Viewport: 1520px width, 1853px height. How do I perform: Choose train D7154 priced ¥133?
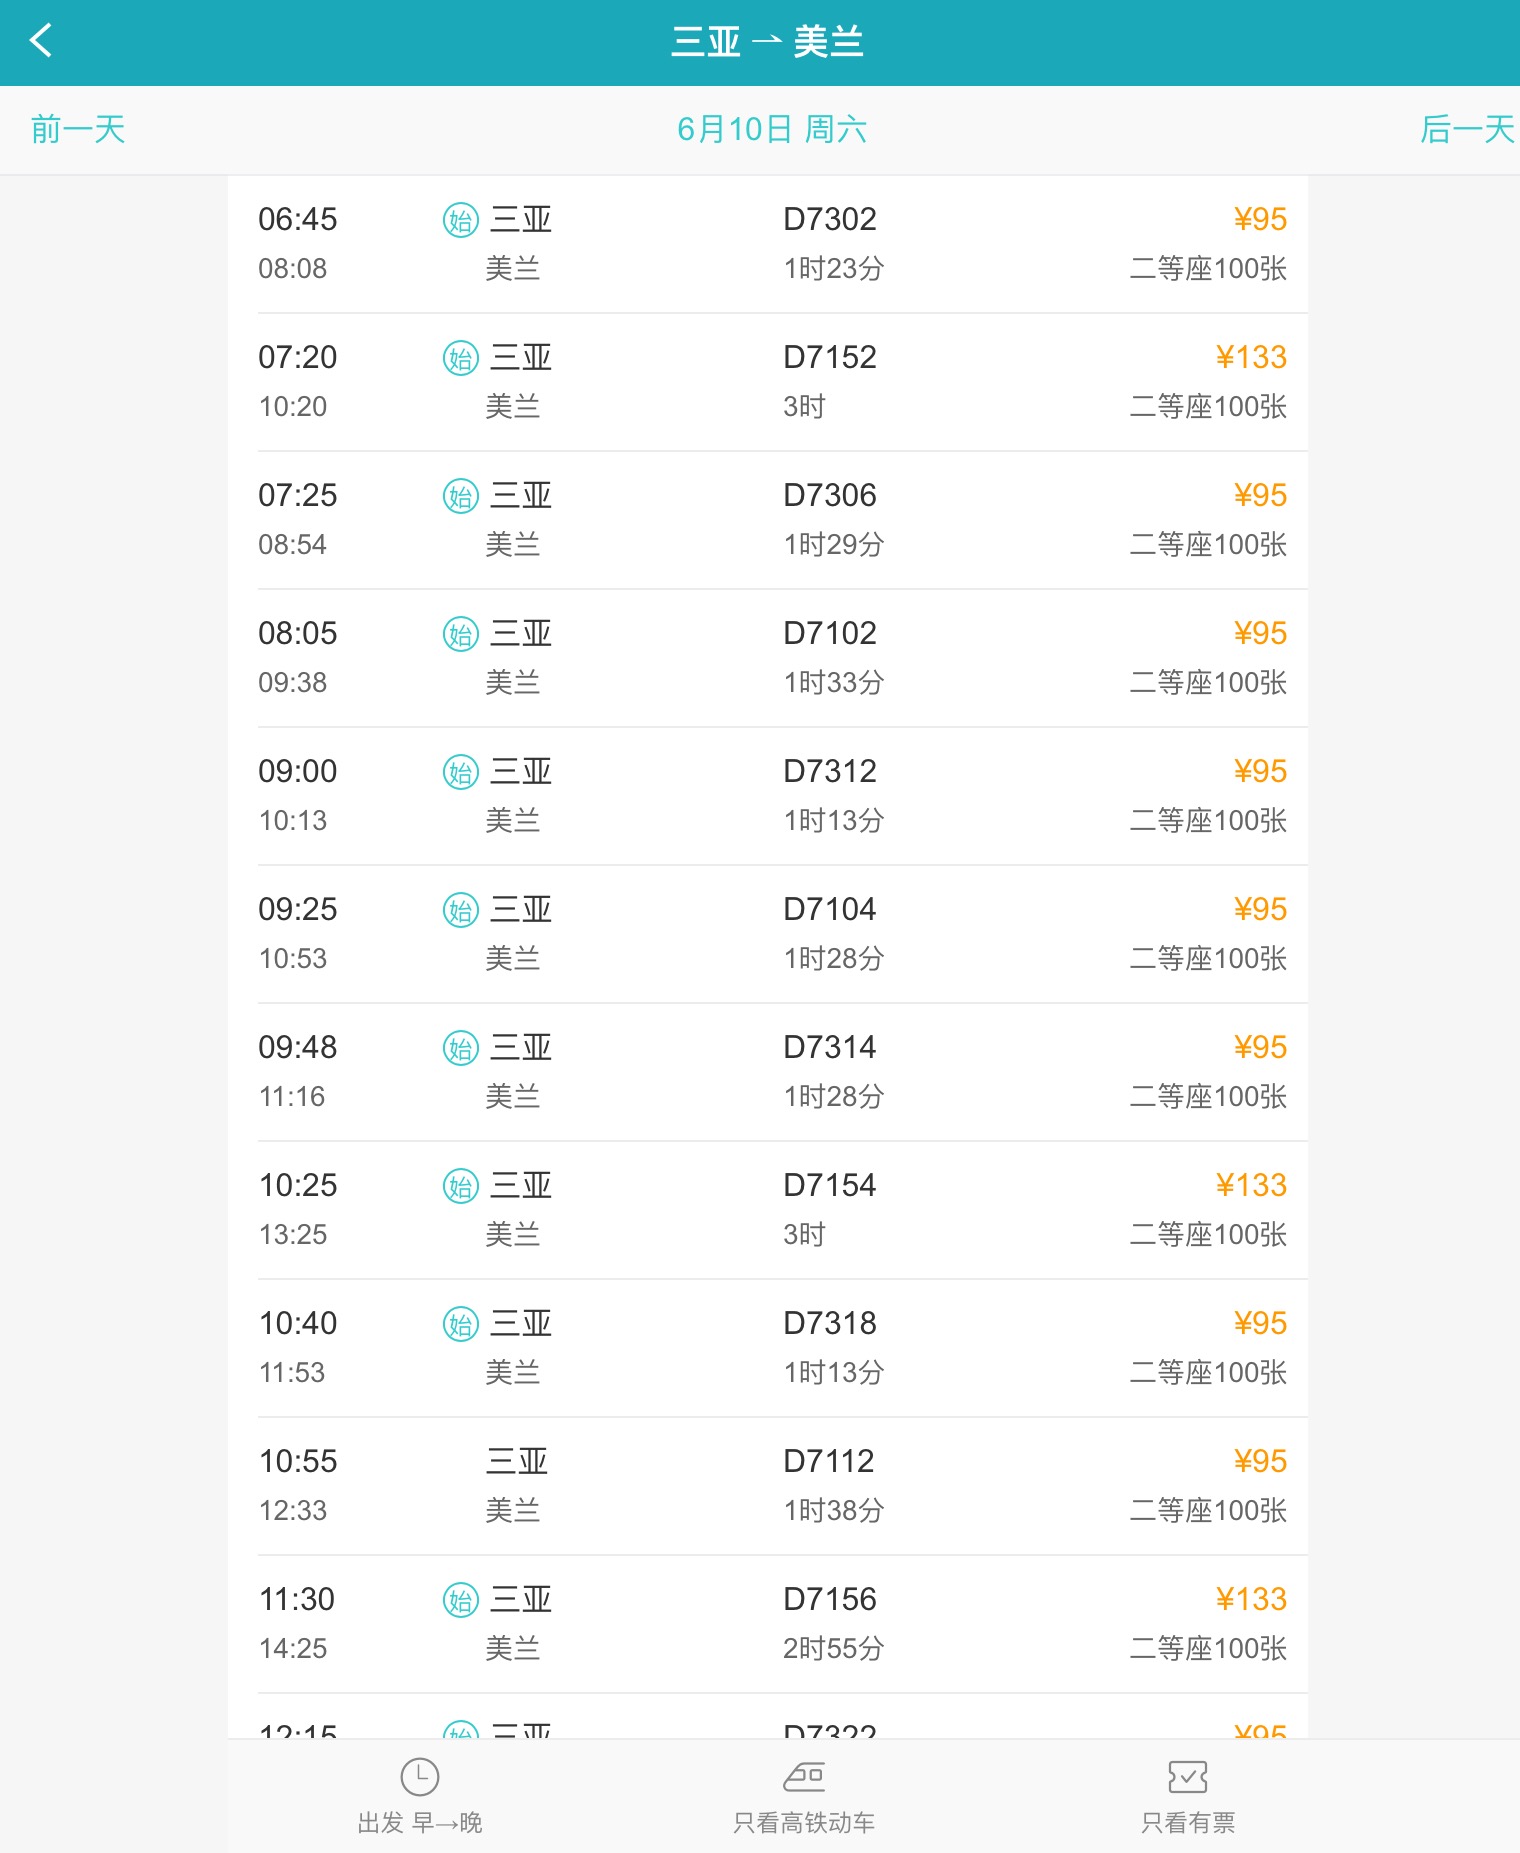click(767, 1210)
